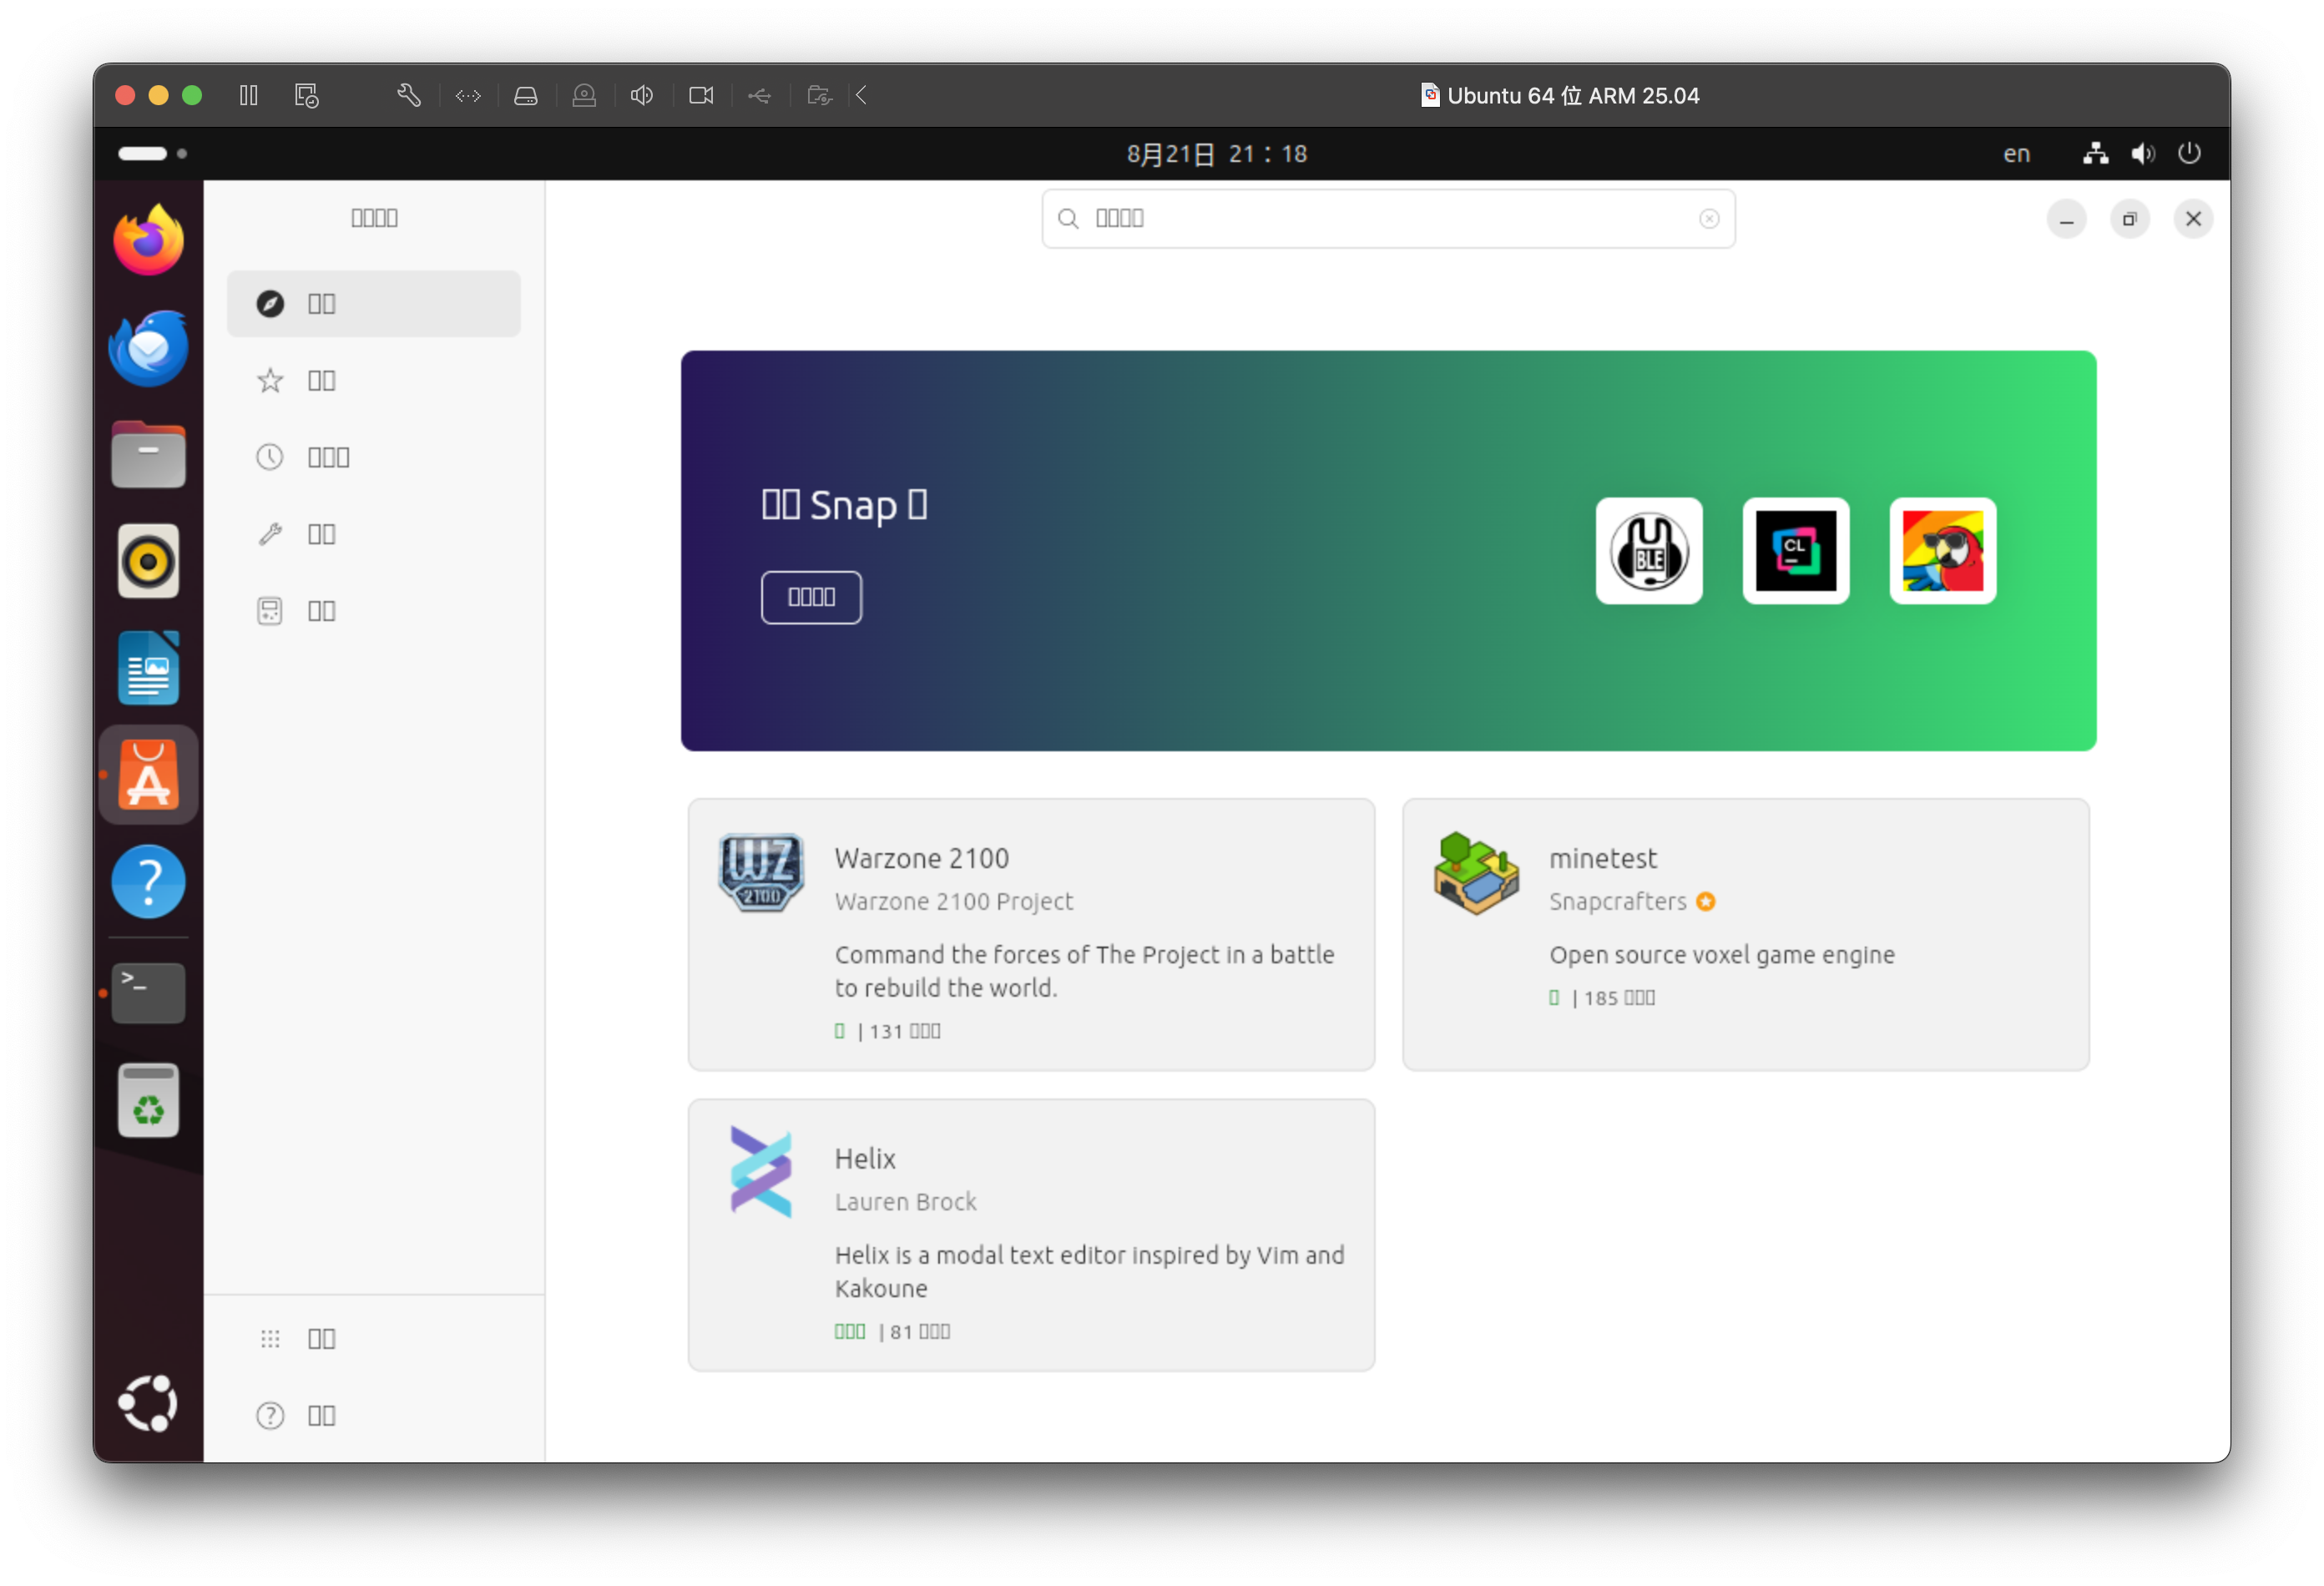Screen dimensions: 2324x1586
Task: Click the hard disk icon in VMware toolbar
Action: [x=526, y=95]
